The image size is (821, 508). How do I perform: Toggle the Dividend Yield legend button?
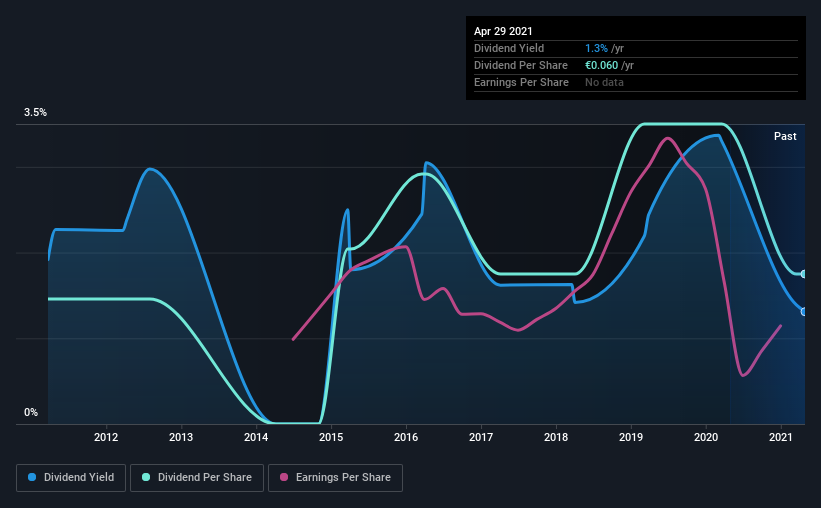tap(71, 478)
